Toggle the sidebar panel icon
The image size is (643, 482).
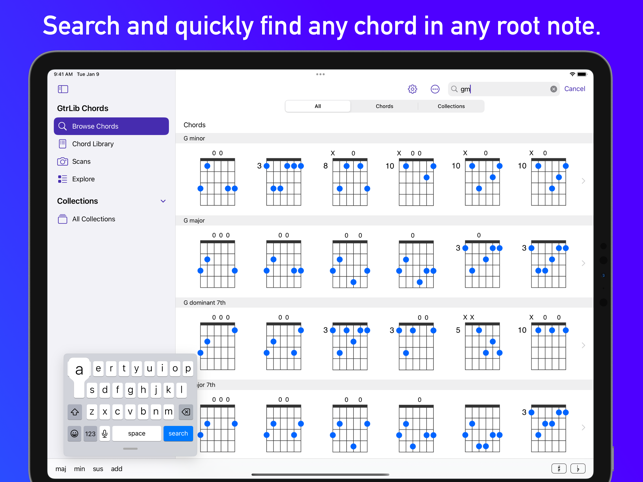click(63, 89)
